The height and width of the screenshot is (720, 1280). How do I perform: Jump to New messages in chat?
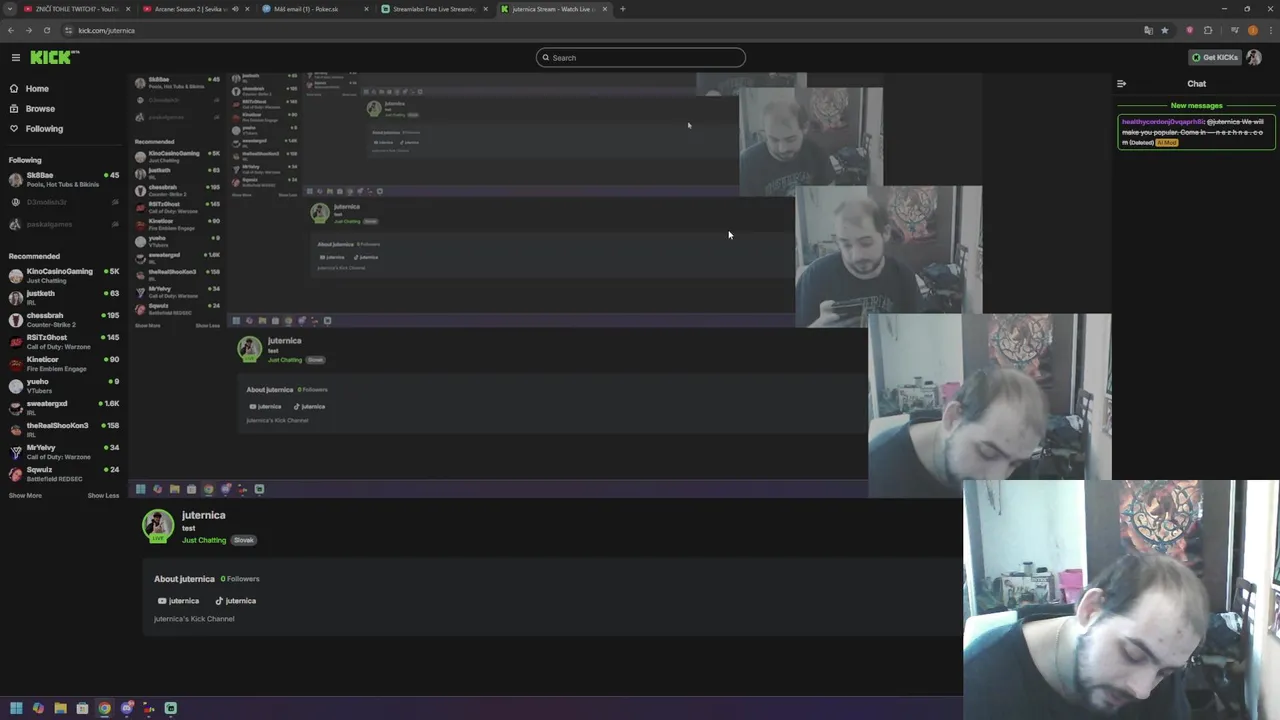pos(1196,106)
